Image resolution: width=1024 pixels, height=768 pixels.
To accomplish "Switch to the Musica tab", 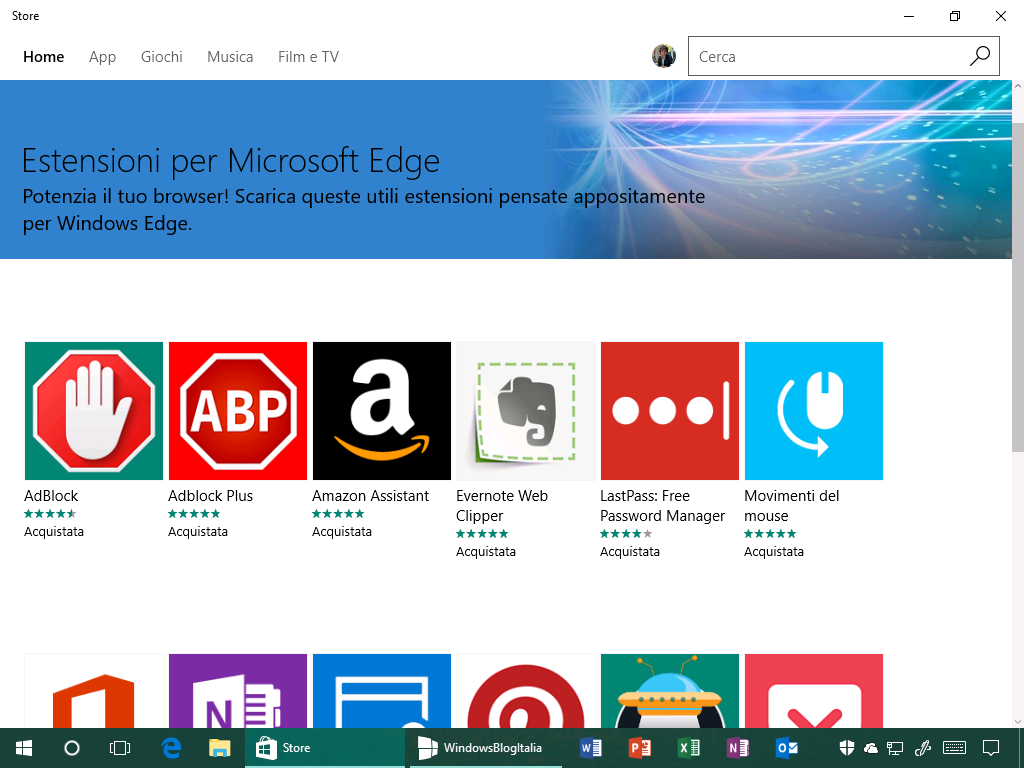I will coord(230,57).
